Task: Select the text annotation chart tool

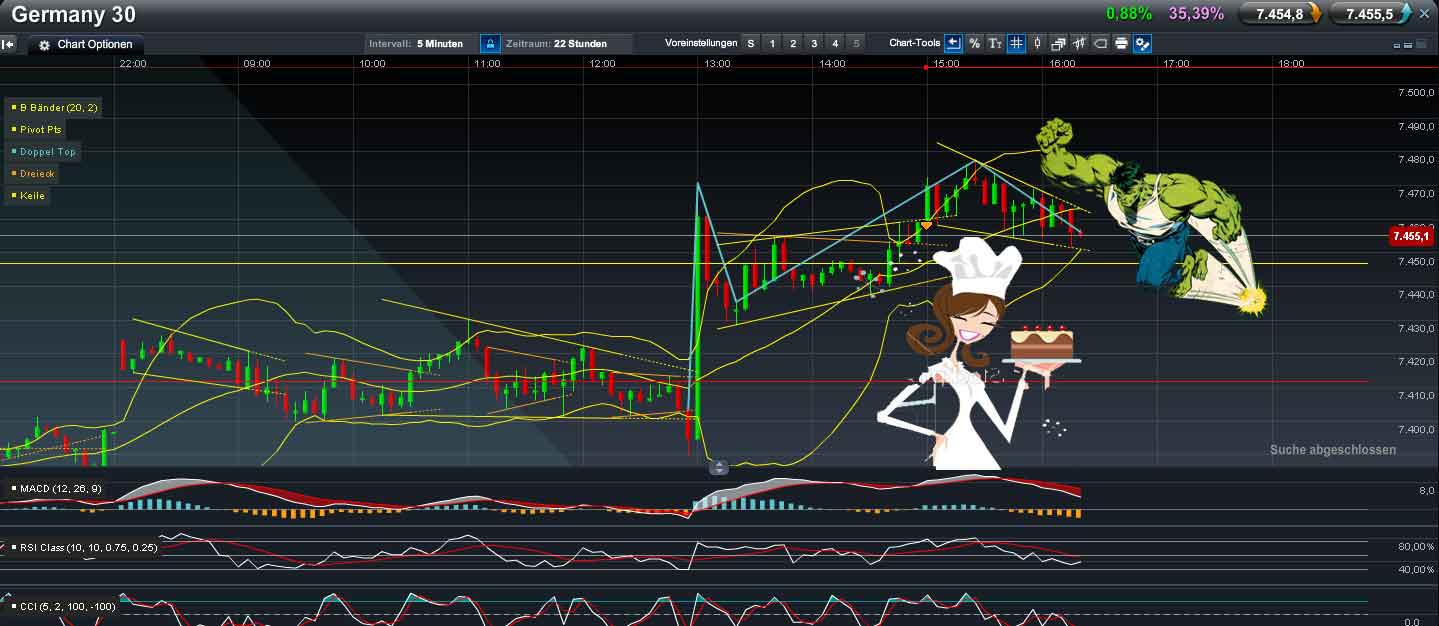Action: tap(995, 43)
